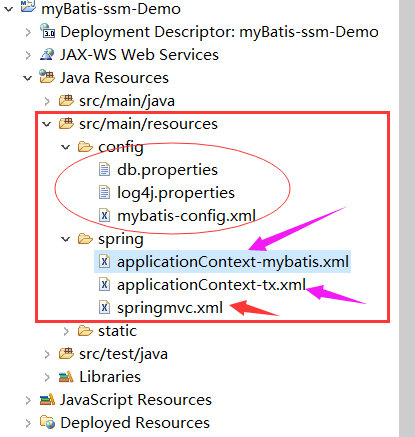The height and width of the screenshot is (437, 415).
Task: Expand the JavaScript Resources node
Action: click(28, 400)
